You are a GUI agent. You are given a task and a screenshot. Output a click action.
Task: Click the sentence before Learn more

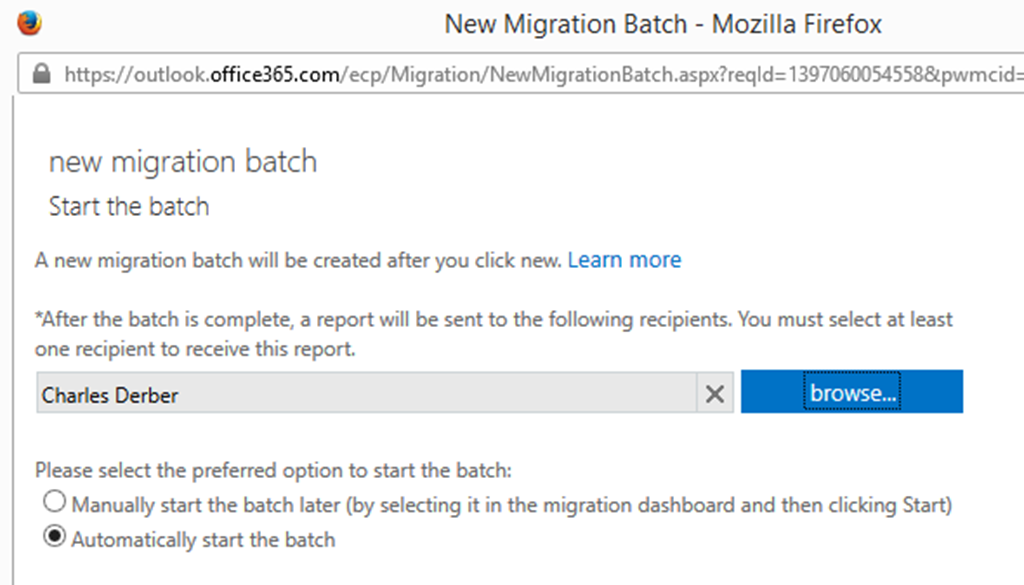(x=298, y=261)
